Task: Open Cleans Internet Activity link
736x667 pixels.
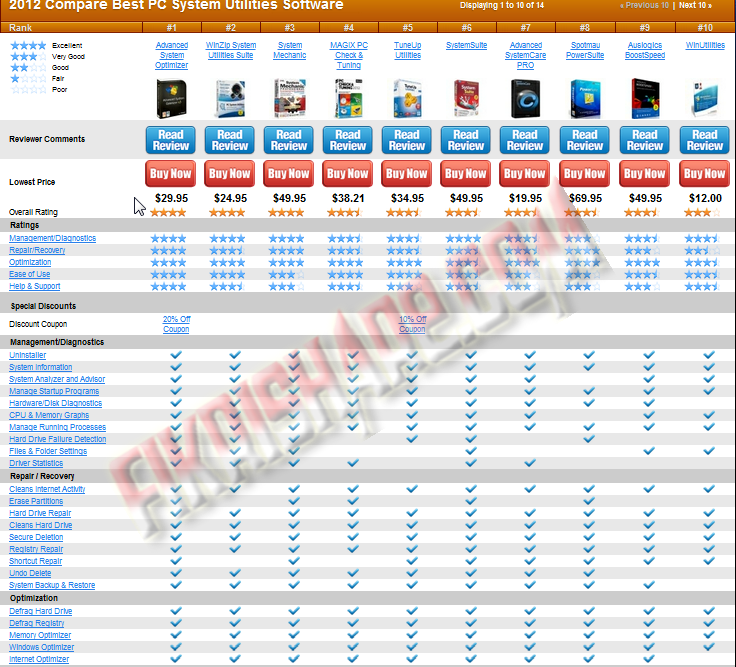Action: (47, 489)
